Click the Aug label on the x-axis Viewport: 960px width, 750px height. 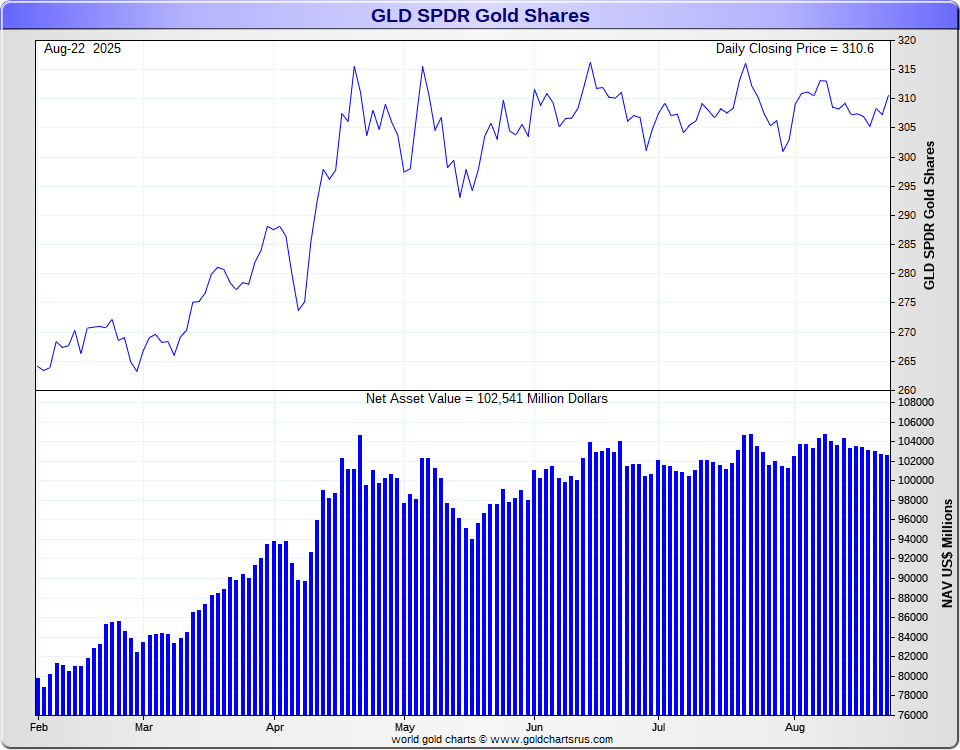[795, 727]
